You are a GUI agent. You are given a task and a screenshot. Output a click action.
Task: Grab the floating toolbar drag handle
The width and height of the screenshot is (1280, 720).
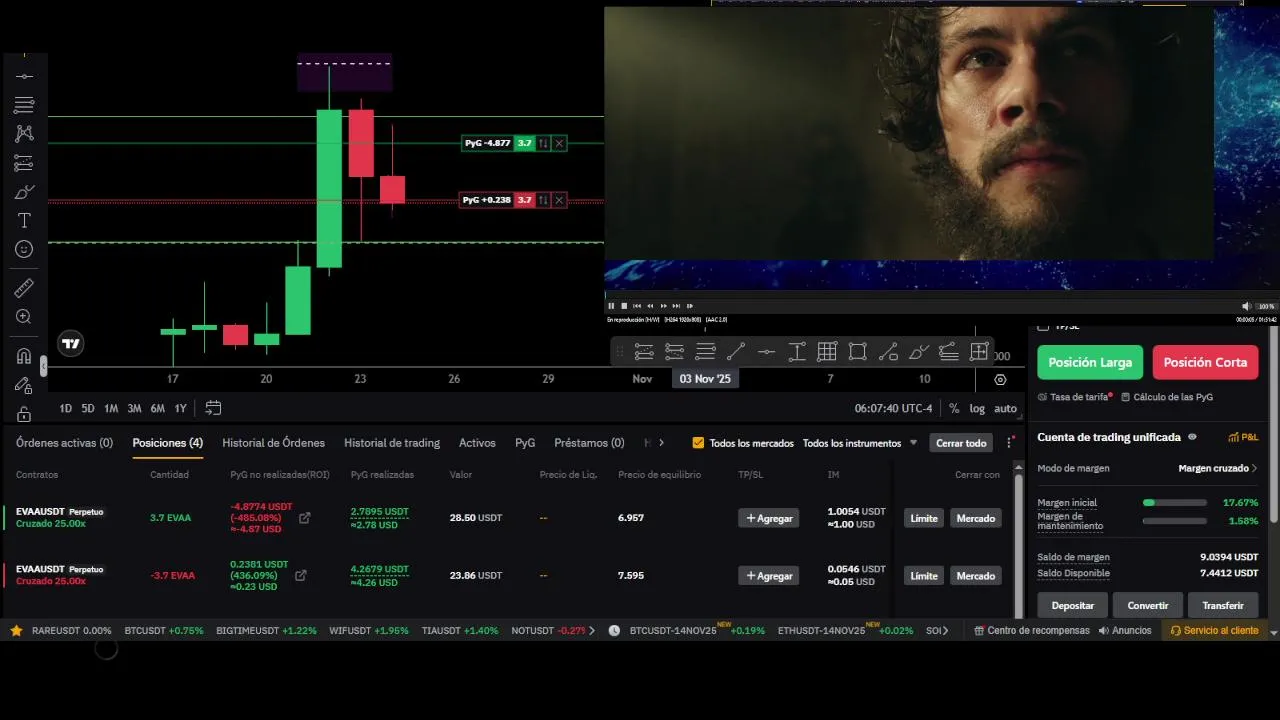point(620,352)
